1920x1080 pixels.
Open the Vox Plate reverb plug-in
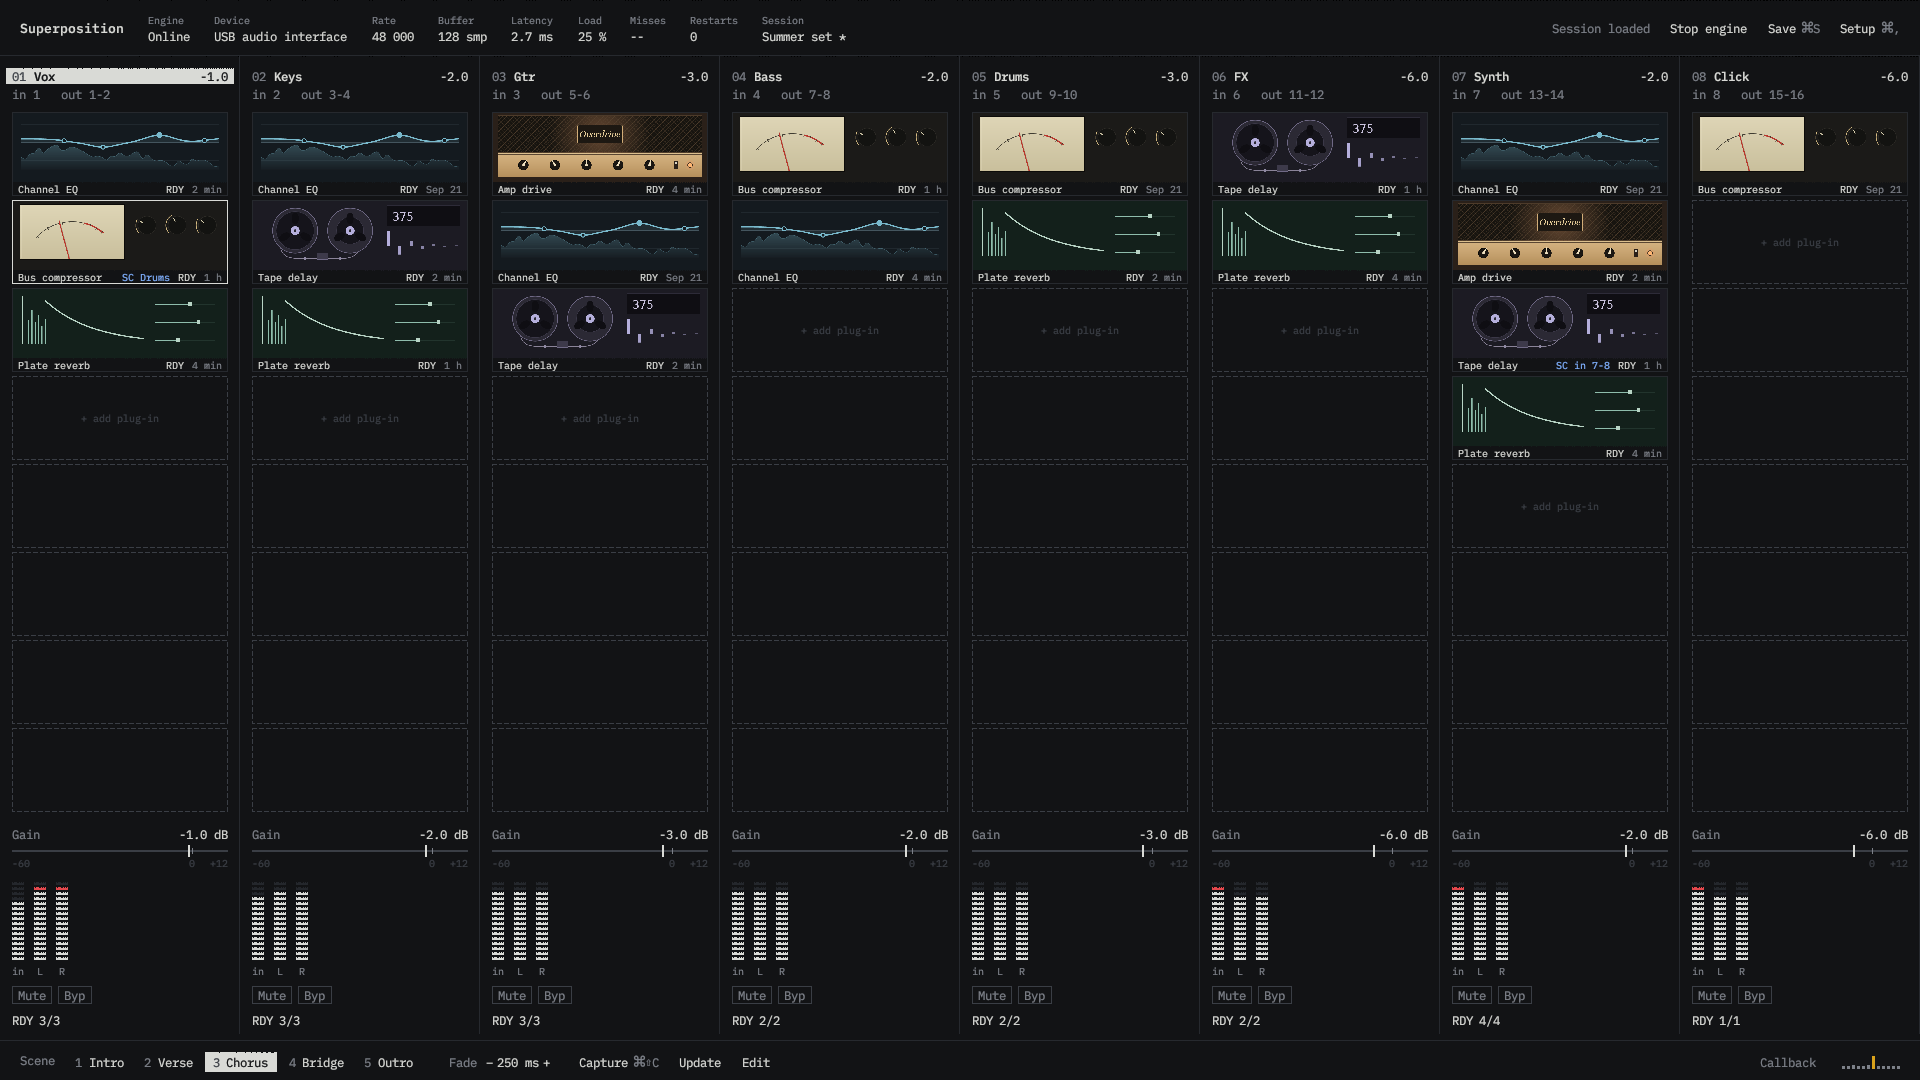coord(120,330)
